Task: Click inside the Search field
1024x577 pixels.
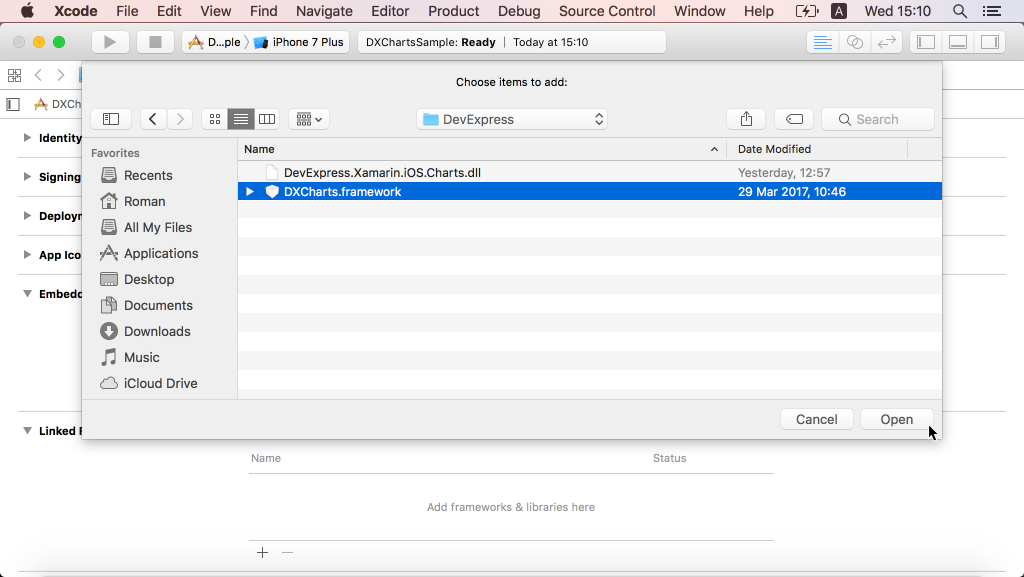Action: coord(877,118)
